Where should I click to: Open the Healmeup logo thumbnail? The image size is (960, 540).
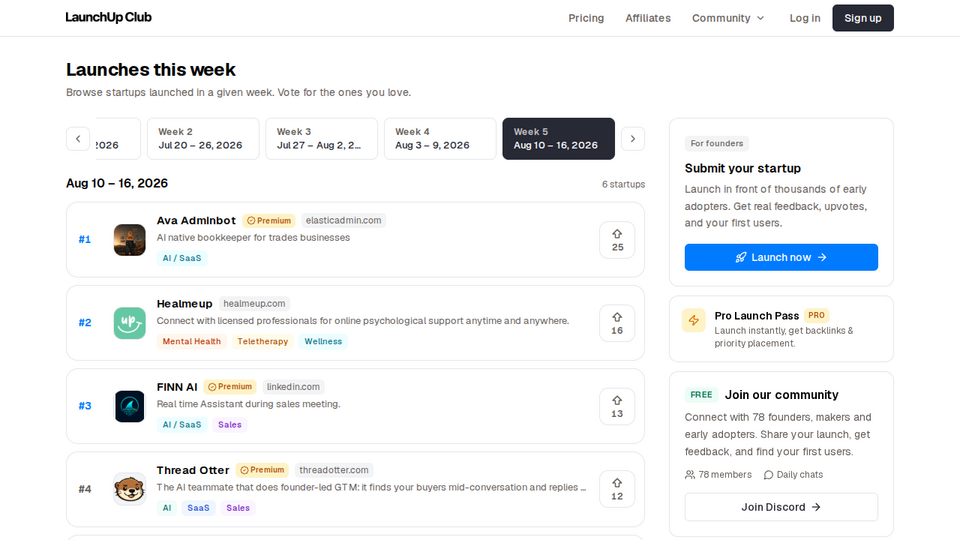(130, 323)
